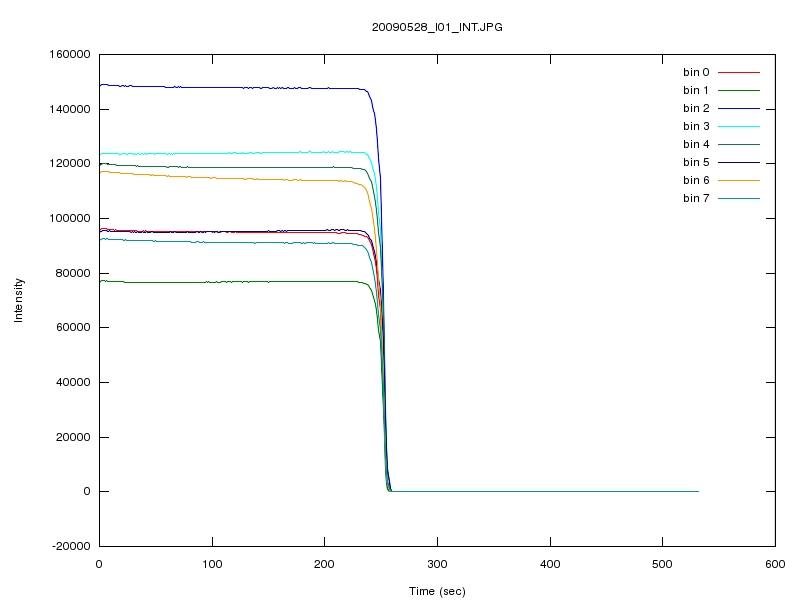Click the 'Intensity' y-axis label
800x600 pixels.
(19, 300)
